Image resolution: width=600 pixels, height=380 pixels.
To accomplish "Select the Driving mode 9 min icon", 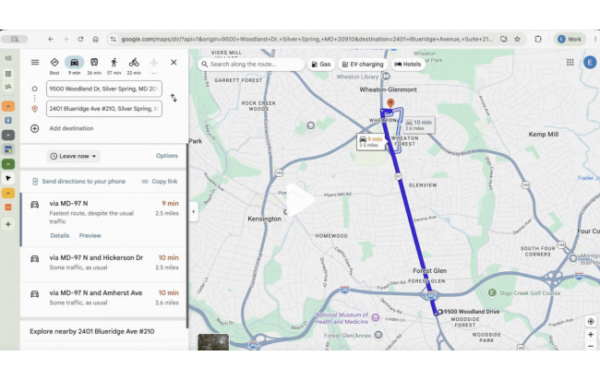I will pos(74,62).
